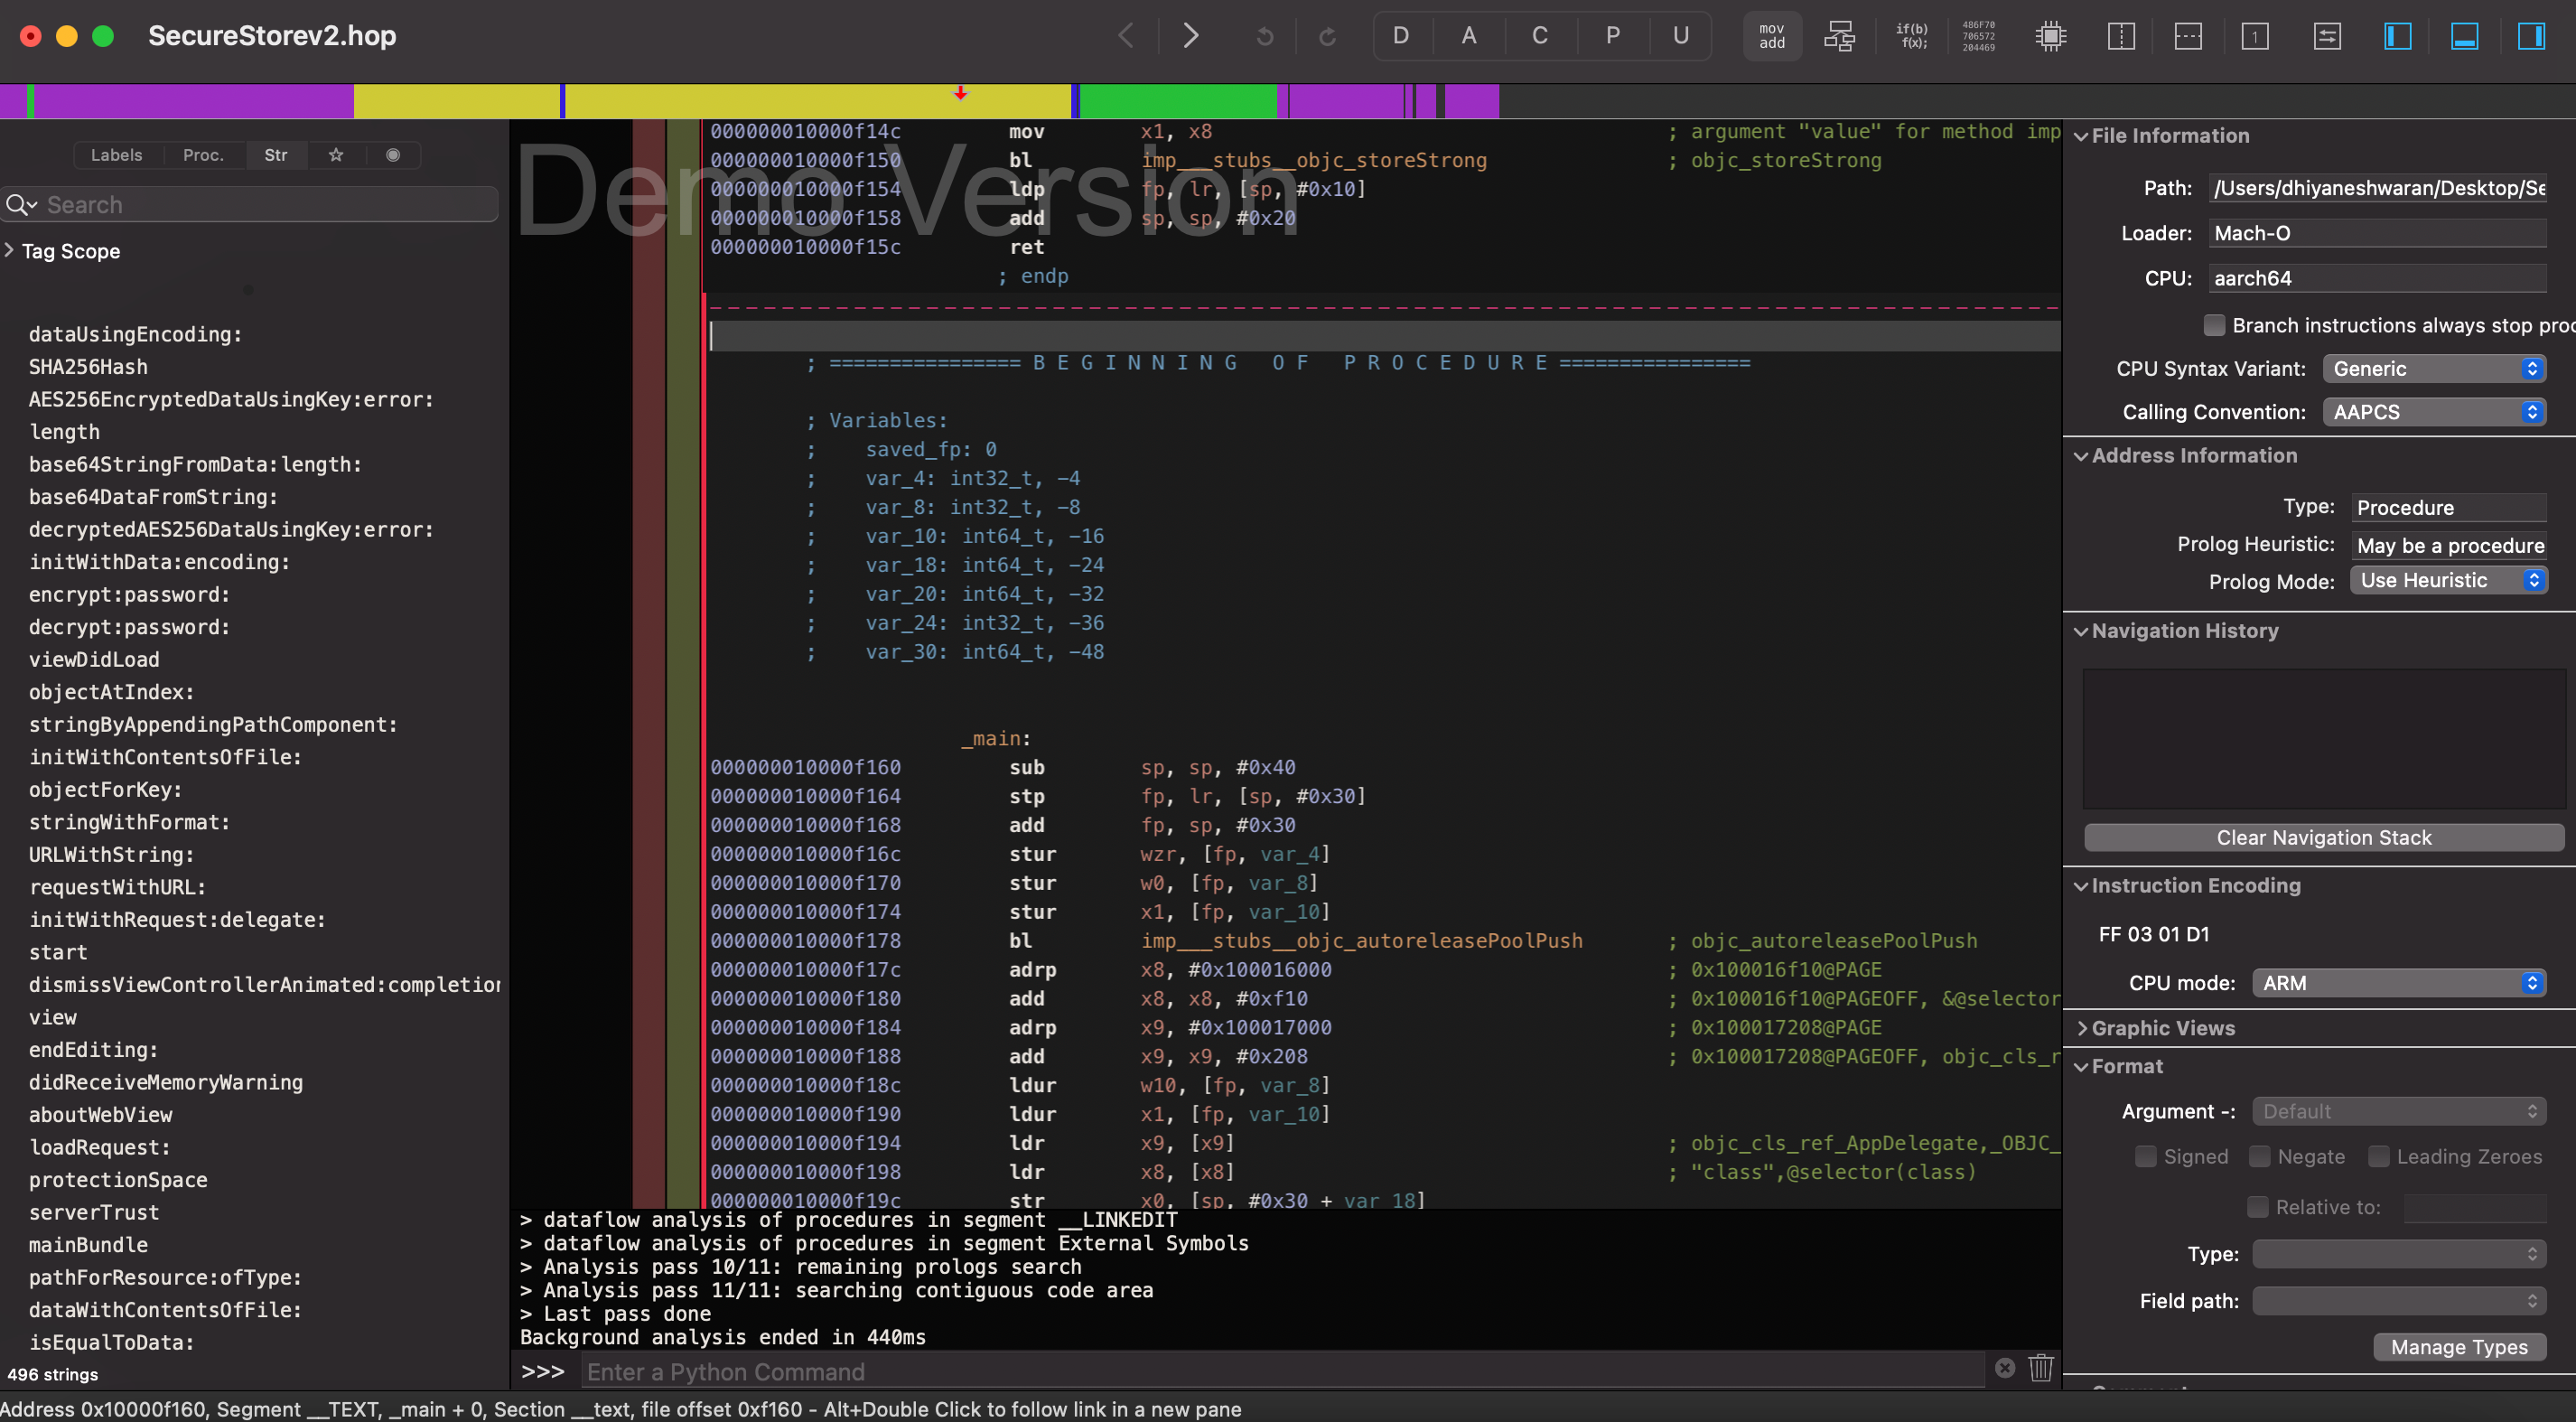This screenshot has height=1422, width=2576.
Task: Expand the Graphic Views section
Action: click(2081, 1028)
